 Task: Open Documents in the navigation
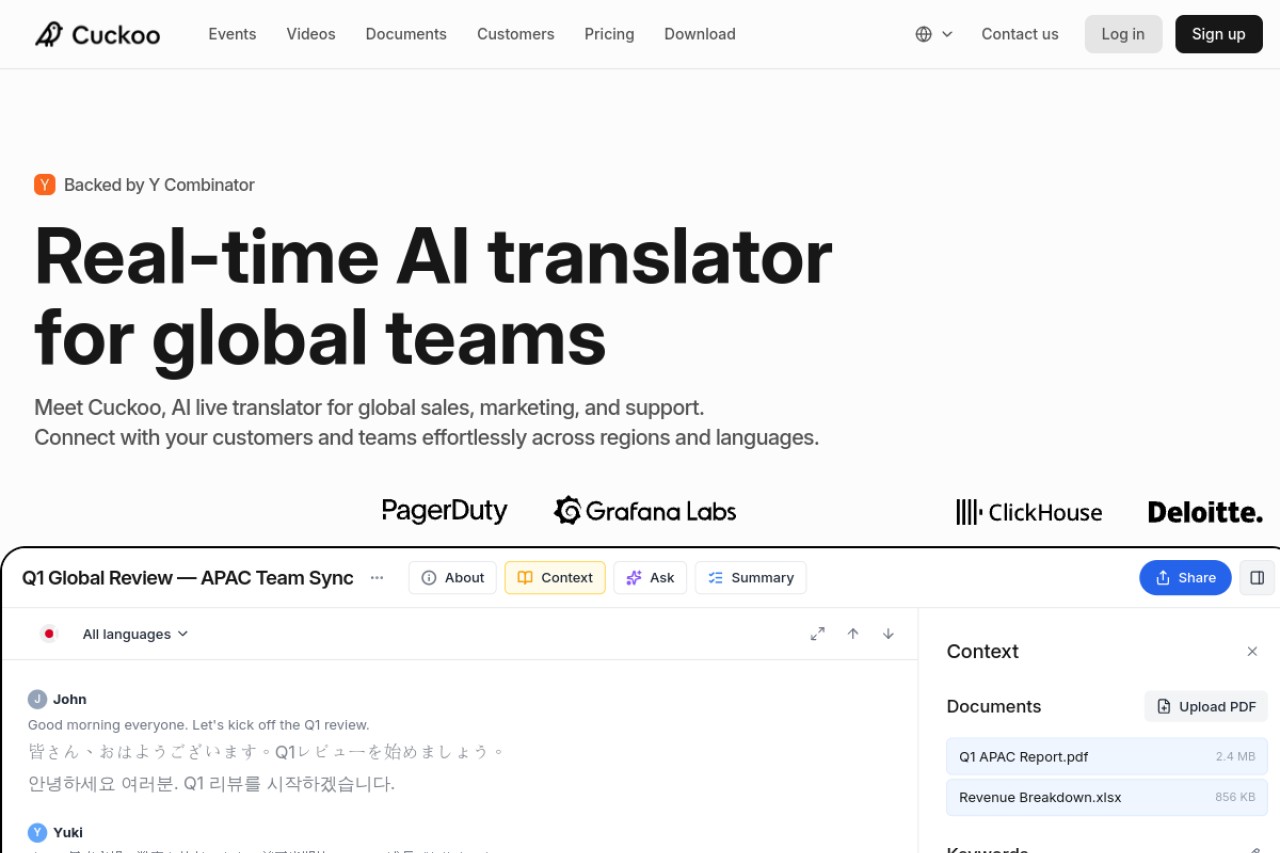click(x=406, y=34)
